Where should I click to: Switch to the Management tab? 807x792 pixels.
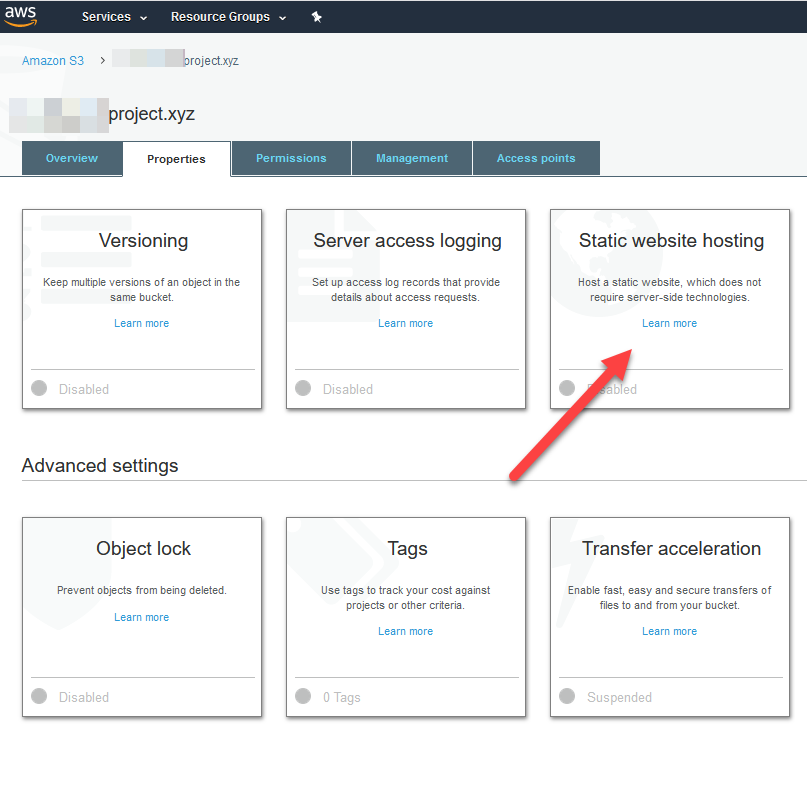(x=412, y=158)
